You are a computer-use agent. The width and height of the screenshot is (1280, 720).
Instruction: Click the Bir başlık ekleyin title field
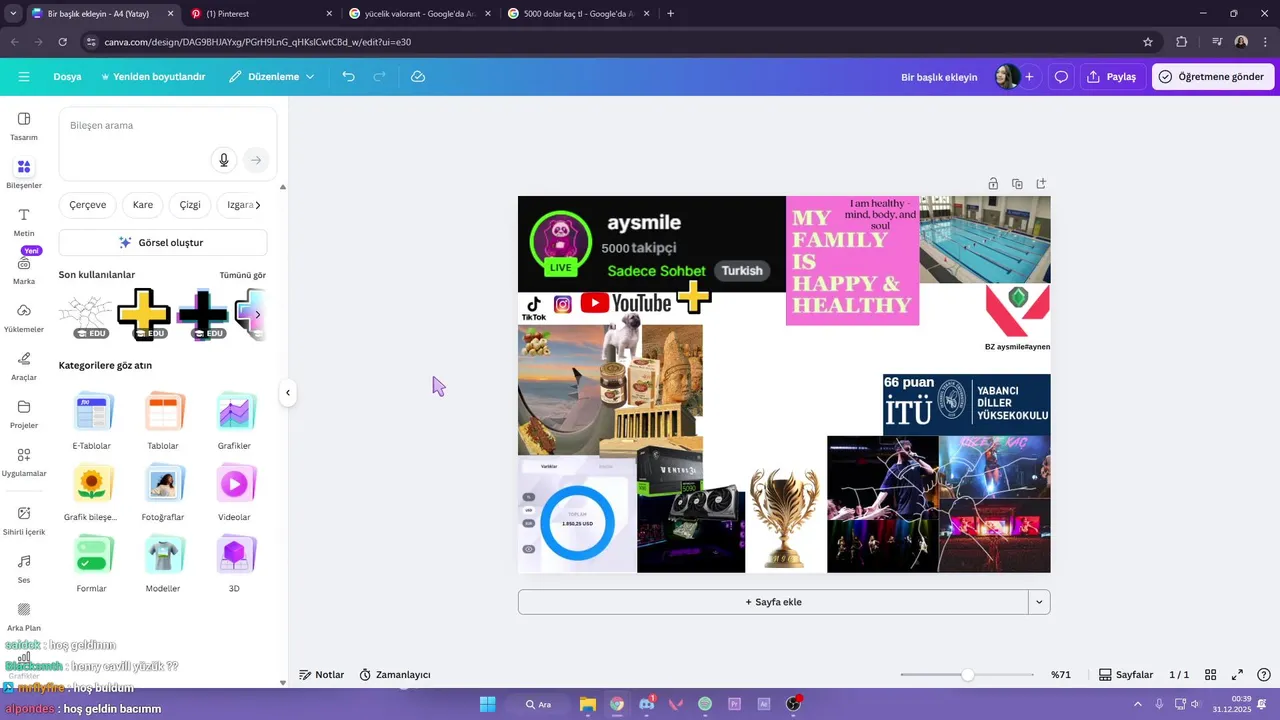(939, 77)
